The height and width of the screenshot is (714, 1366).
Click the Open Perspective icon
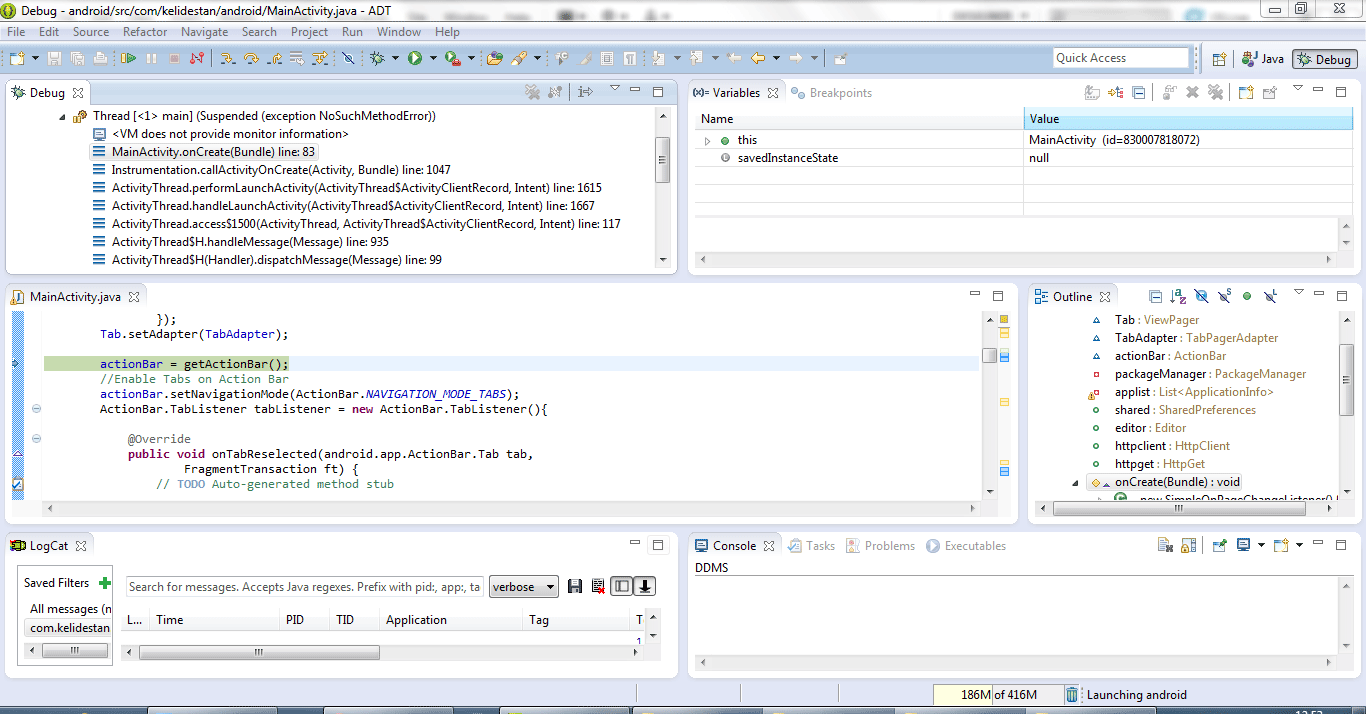(x=1219, y=59)
